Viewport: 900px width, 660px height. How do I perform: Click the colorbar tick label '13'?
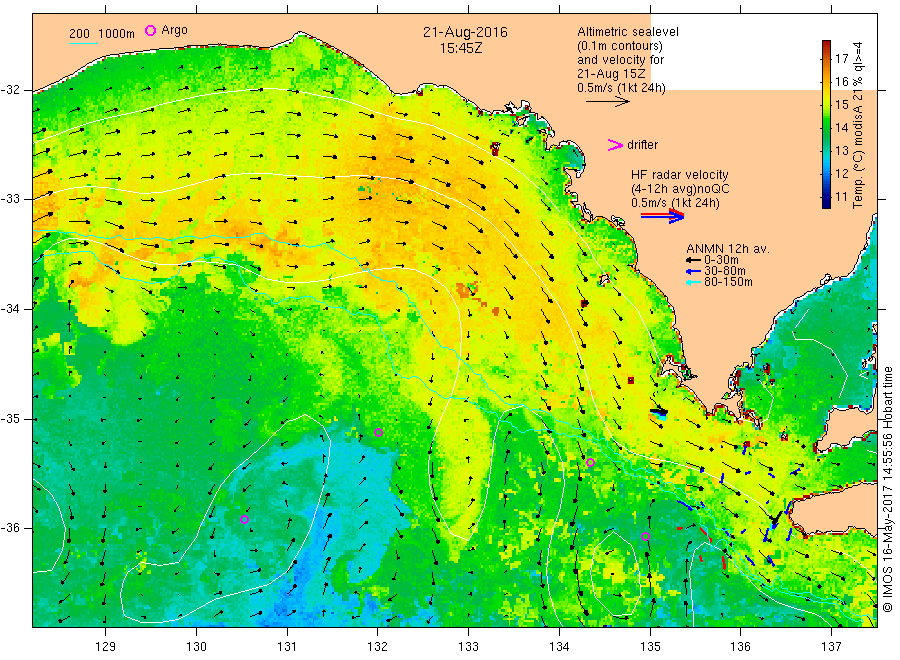click(x=841, y=150)
